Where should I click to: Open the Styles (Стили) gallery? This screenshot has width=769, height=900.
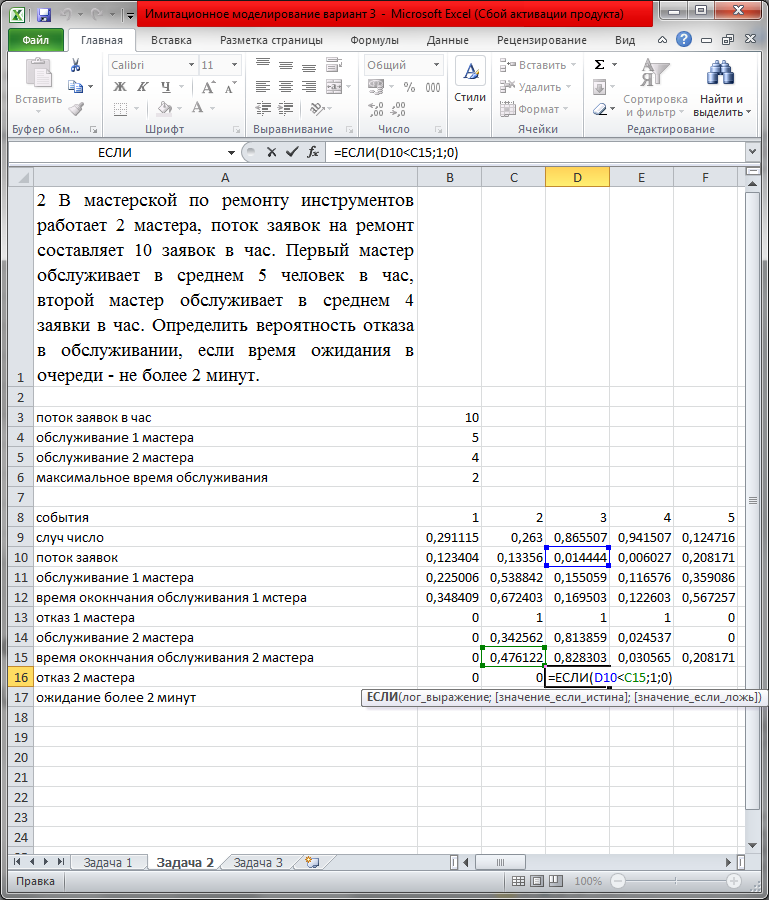click(470, 84)
